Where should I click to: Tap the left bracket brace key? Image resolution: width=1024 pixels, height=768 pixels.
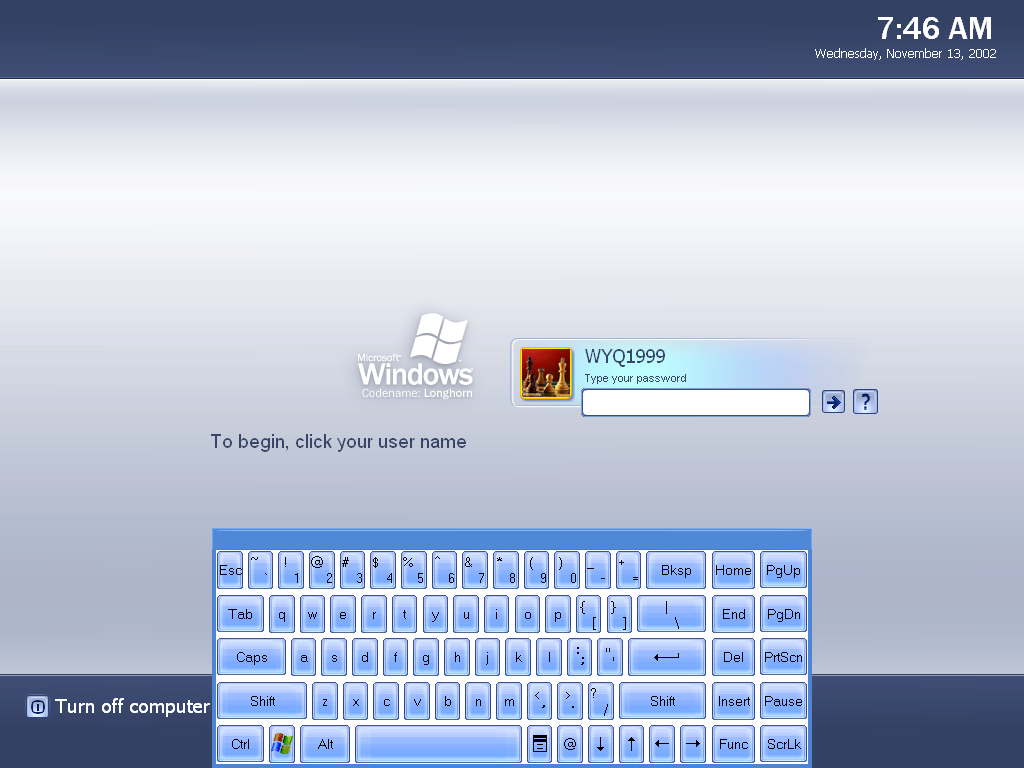coord(588,614)
